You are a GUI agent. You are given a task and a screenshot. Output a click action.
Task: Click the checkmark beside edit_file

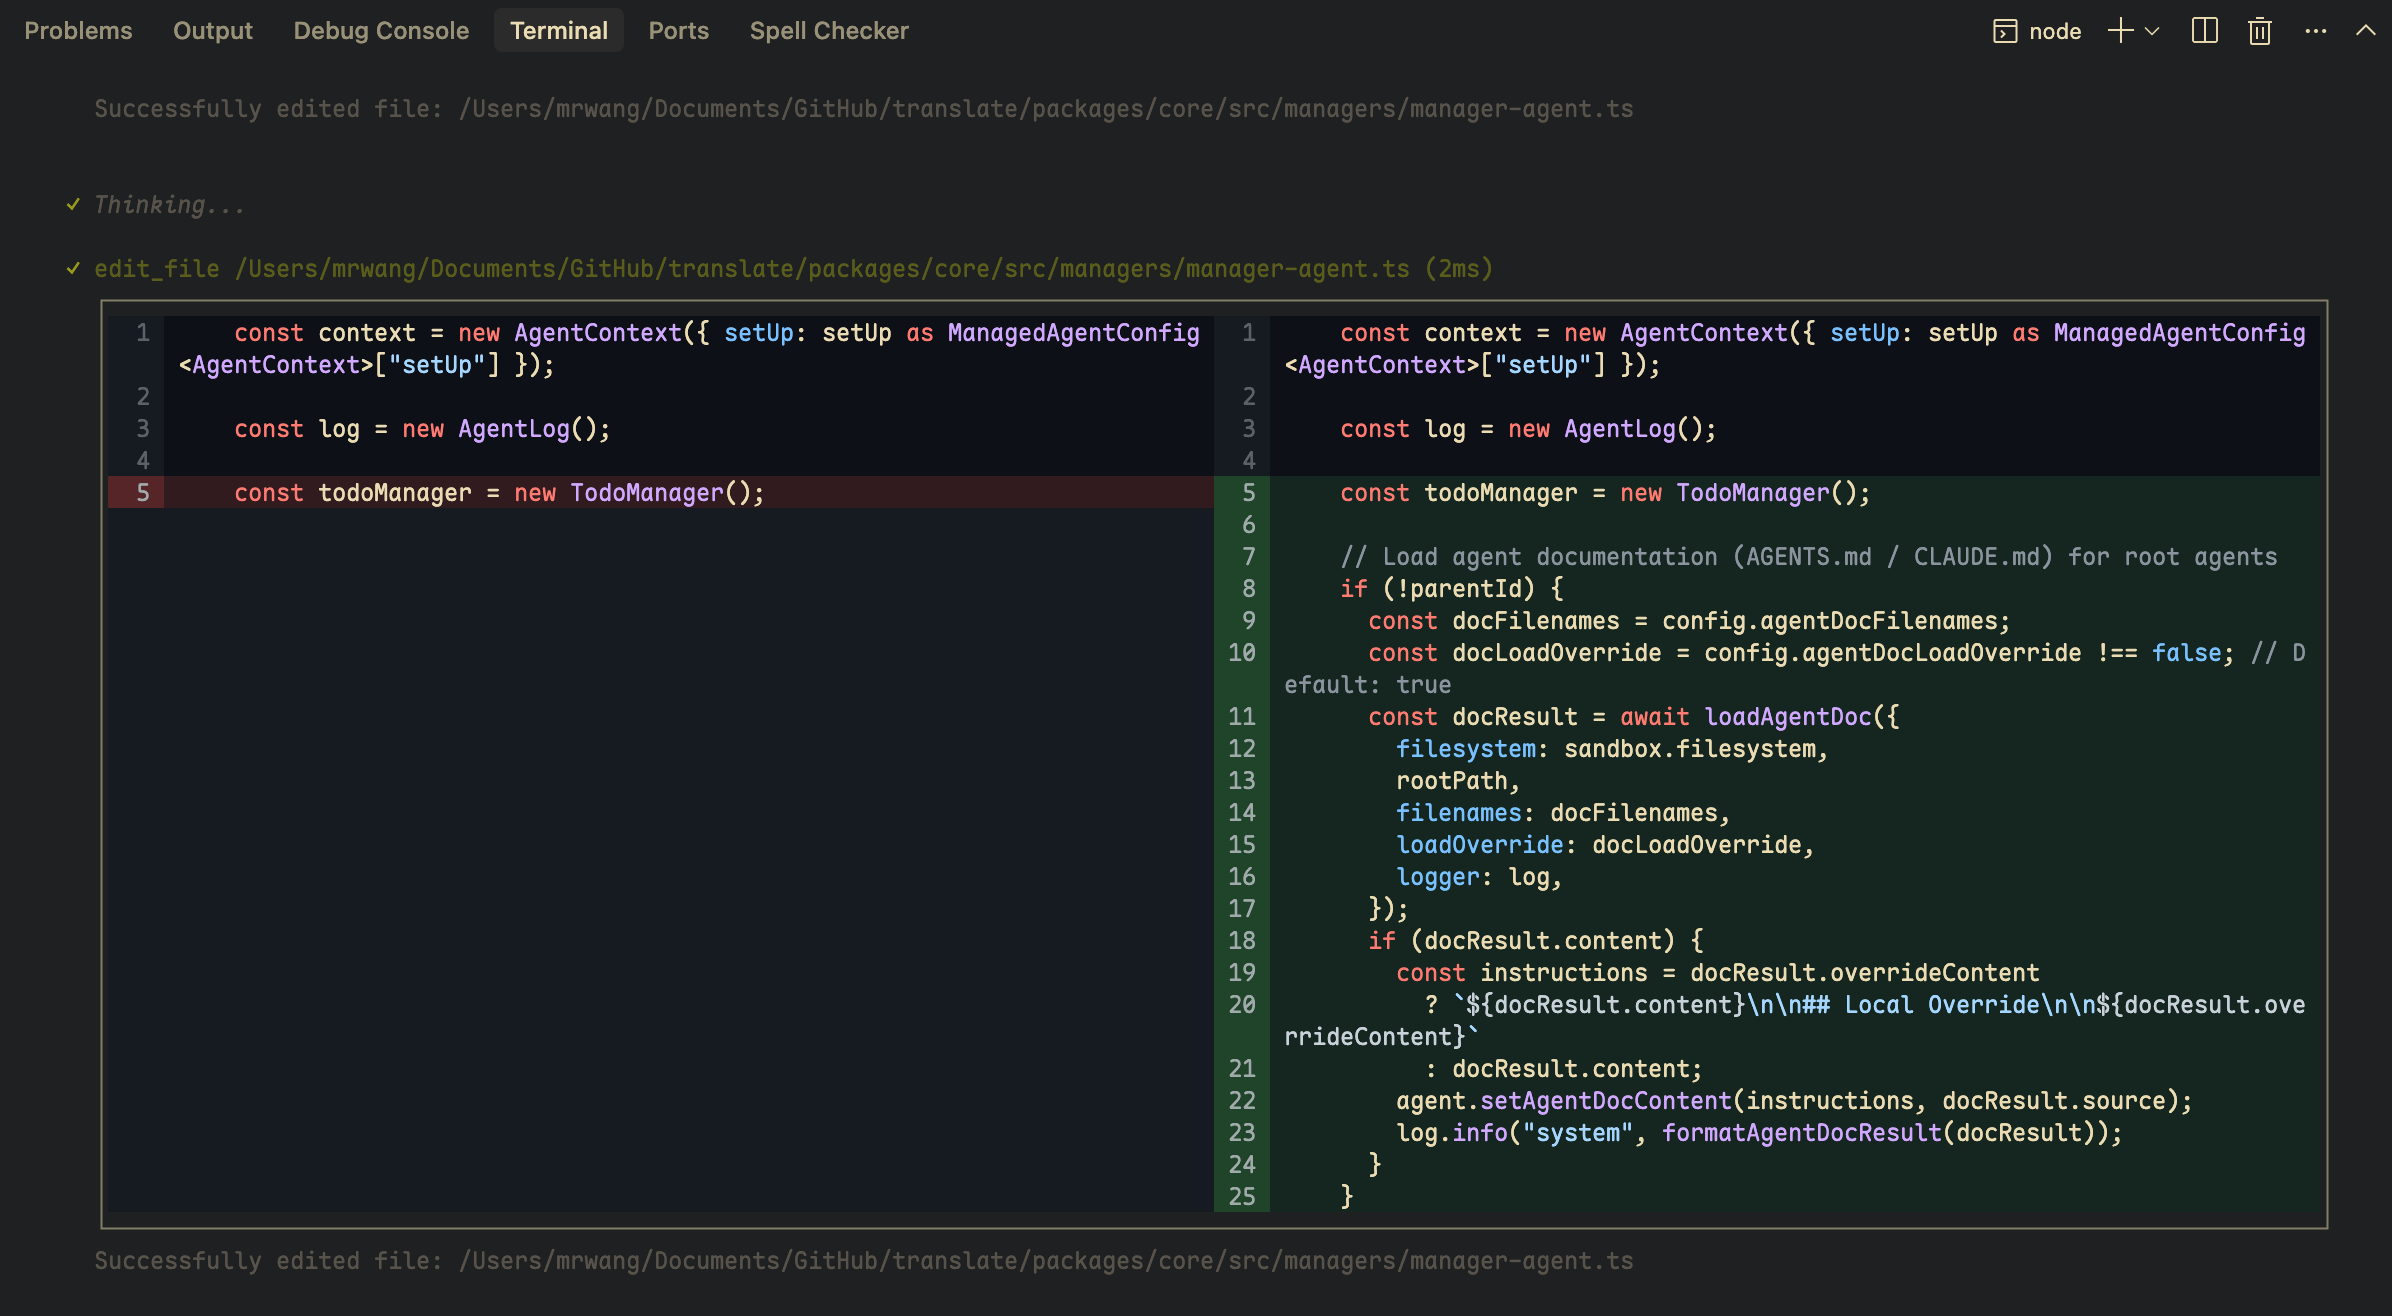point(73,268)
